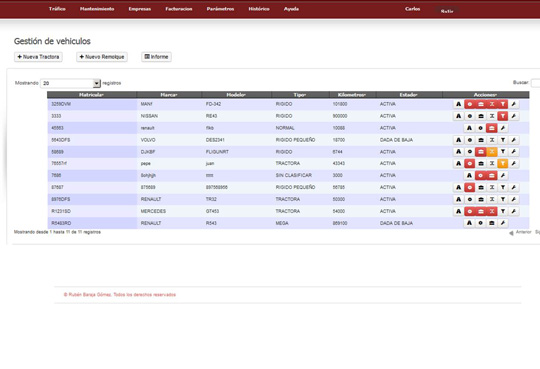
Task: Click the red circle icon in row 87687
Action: (470, 187)
